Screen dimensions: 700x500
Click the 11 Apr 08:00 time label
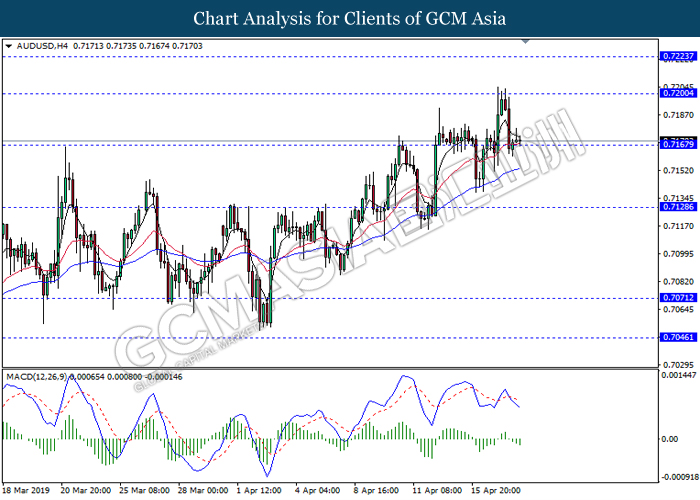pyautogui.click(x=437, y=491)
